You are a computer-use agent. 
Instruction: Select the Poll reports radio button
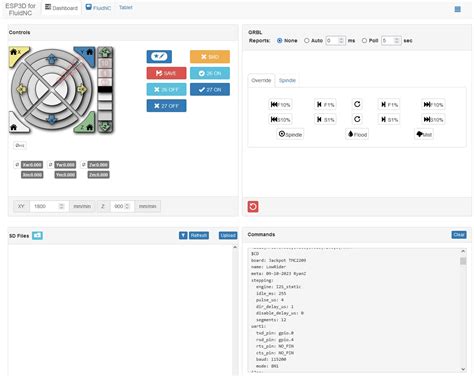pyautogui.click(x=364, y=40)
